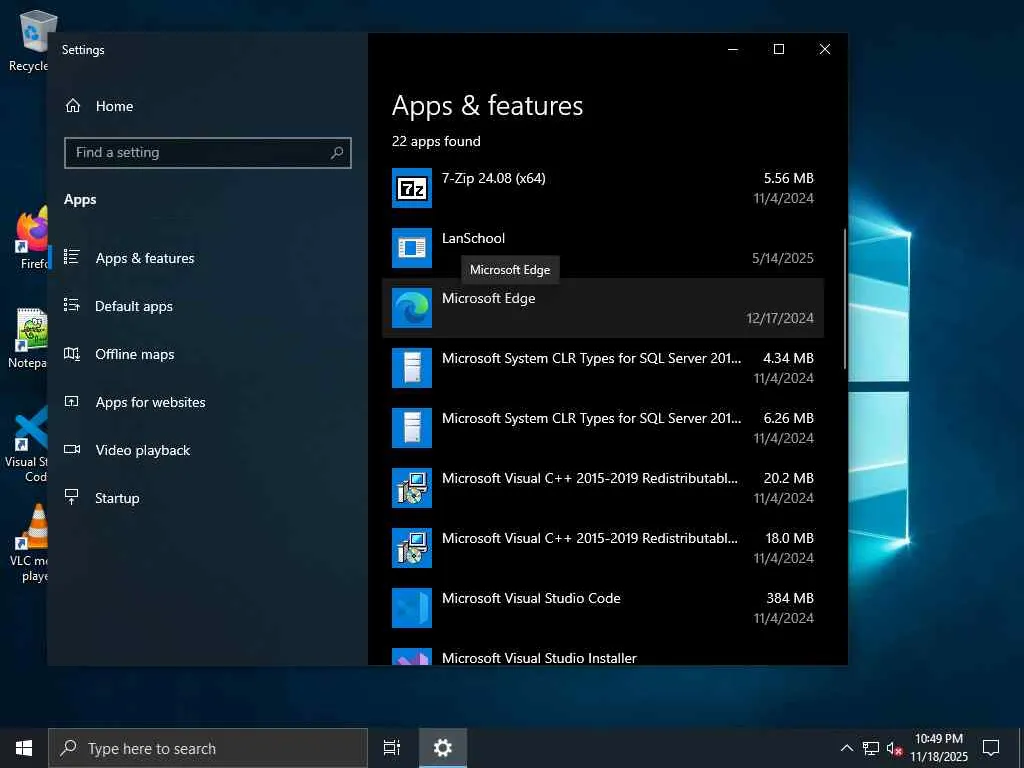The height and width of the screenshot is (768, 1024).
Task: Click the Microsoft Edge logo icon
Action: (x=411, y=308)
